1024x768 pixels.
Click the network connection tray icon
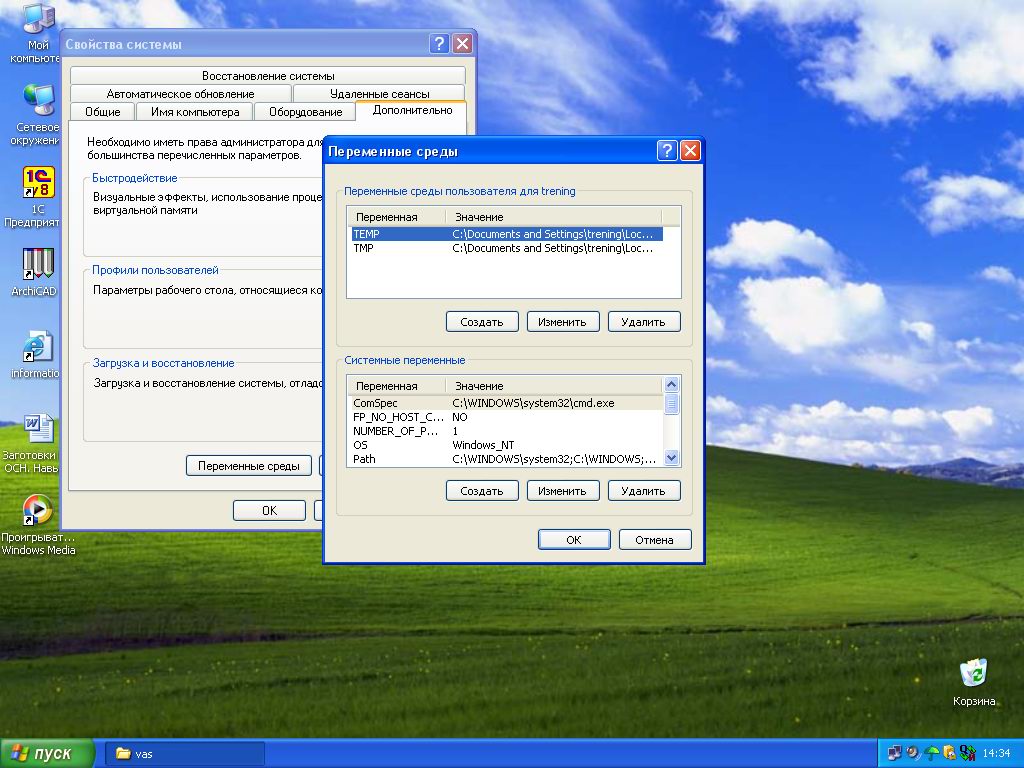(x=895, y=753)
